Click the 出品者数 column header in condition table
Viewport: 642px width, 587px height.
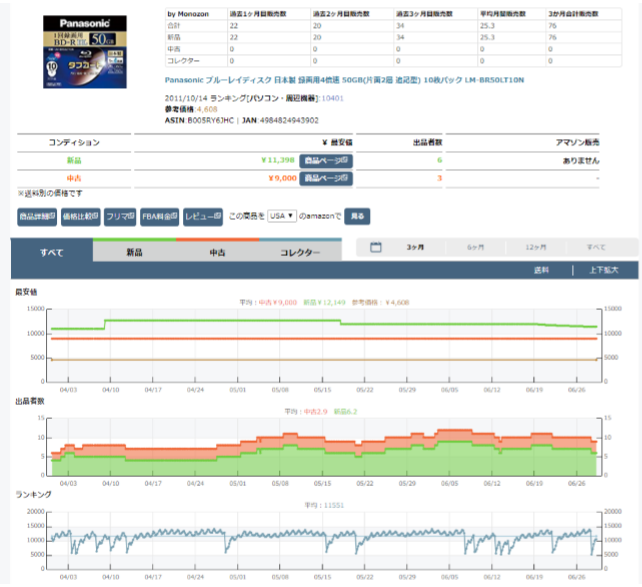click(x=427, y=142)
